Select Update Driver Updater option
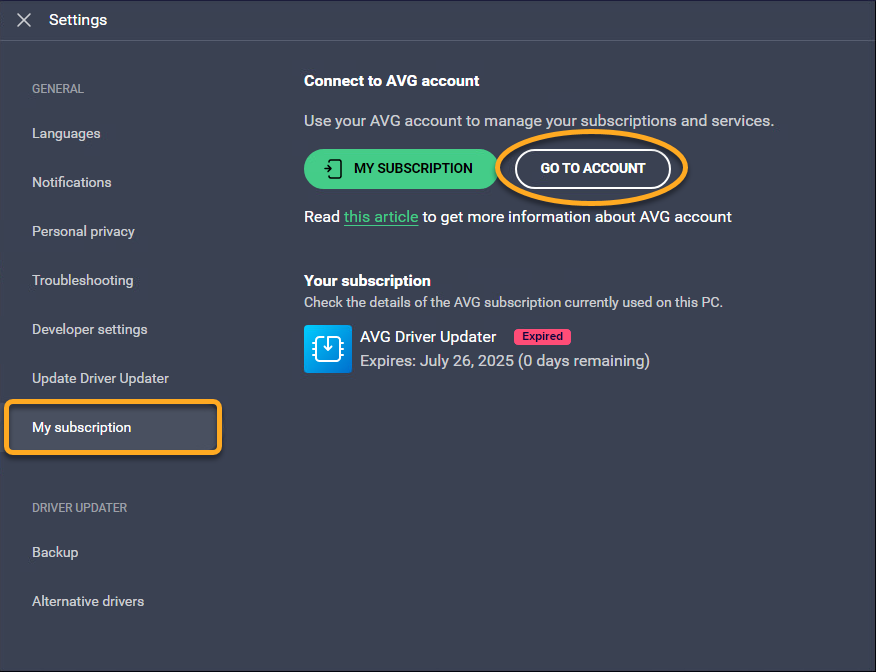The width and height of the screenshot is (876, 672). (x=100, y=379)
